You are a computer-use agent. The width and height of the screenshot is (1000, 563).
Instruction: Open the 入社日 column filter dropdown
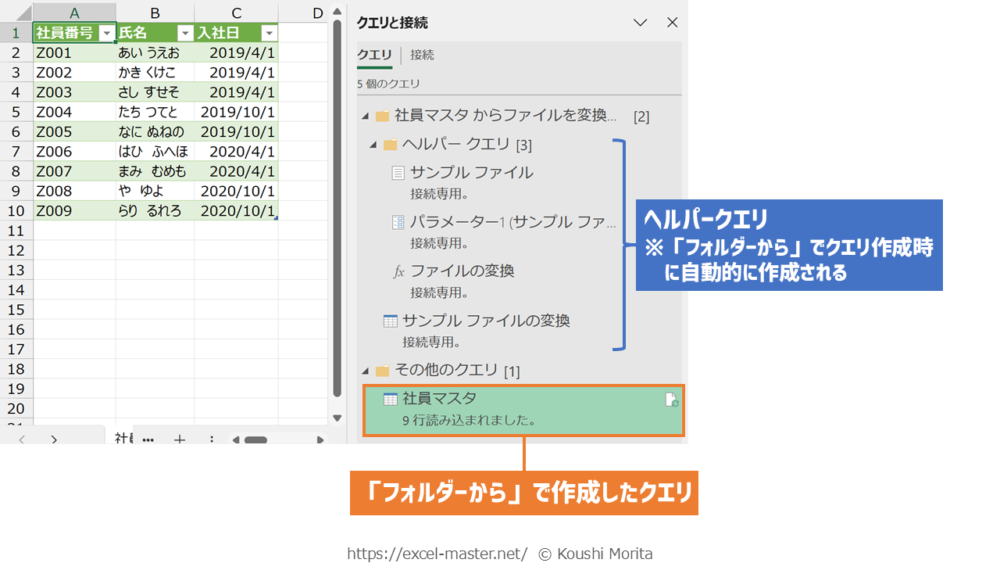[x=268, y=33]
